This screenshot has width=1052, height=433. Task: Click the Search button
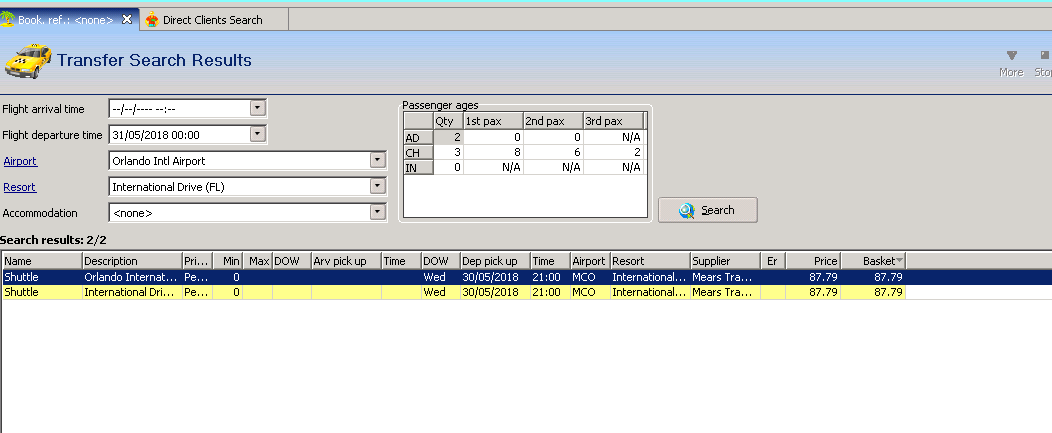[708, 210]
